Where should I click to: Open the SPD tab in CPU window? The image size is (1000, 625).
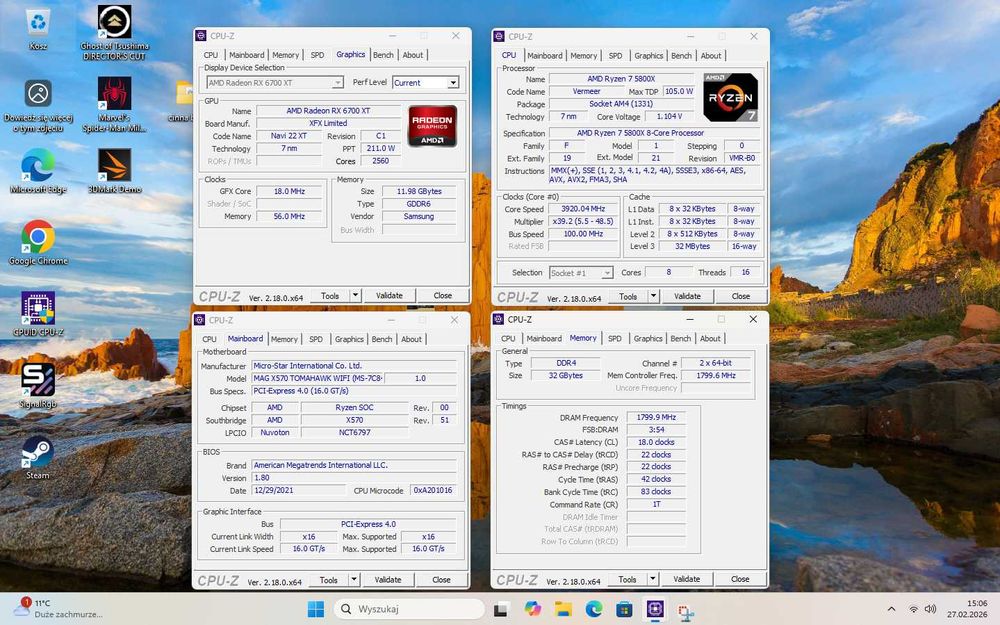click(615, 55)
